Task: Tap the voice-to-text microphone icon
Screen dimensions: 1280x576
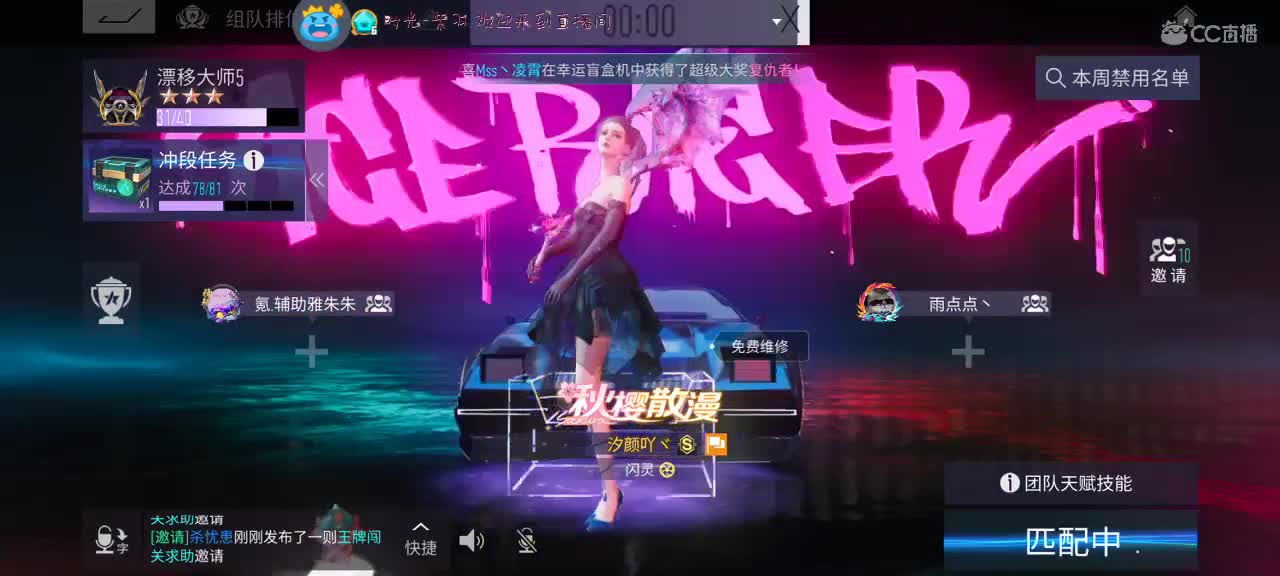Action: click(x=110, y=541)
